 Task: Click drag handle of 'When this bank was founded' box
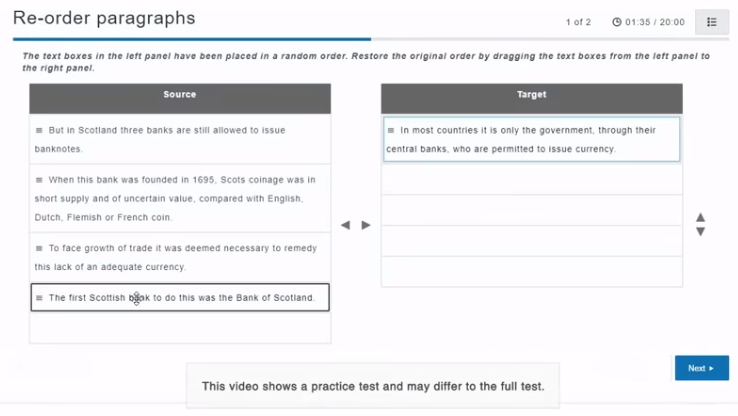pyautogui.click(x=39, y=180)
